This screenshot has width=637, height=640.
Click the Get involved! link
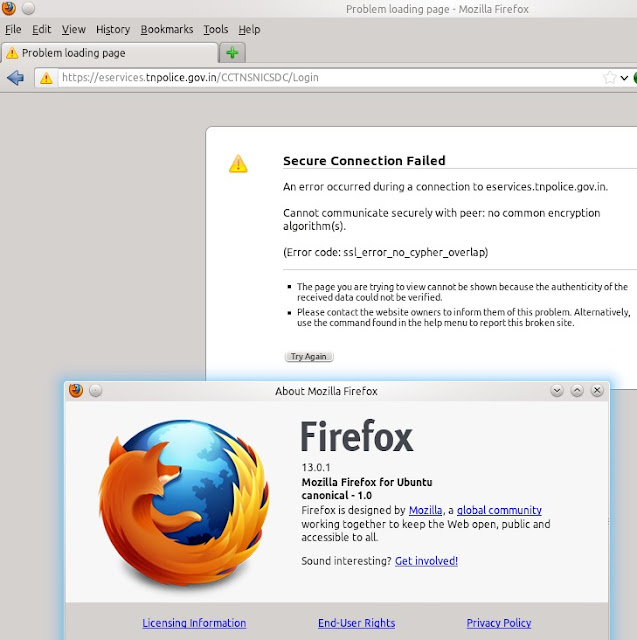426,561
